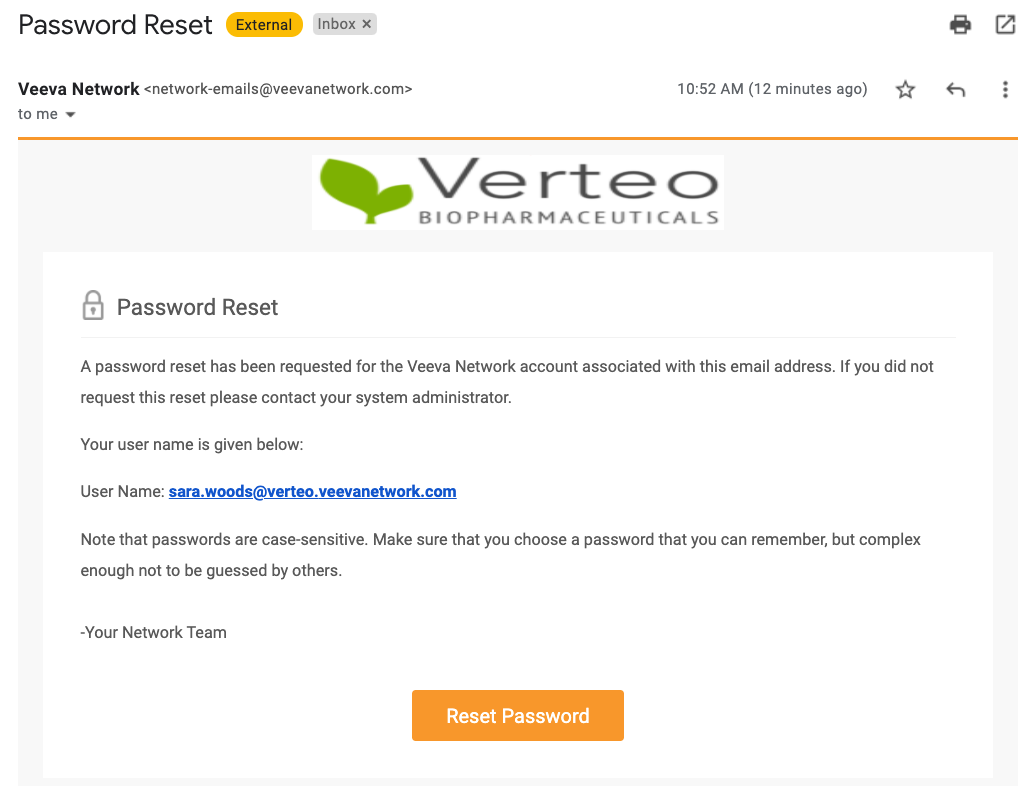Click the Password Reset subject title
The height and width of the screenshot is (786, 1024).
pyautogui.click(x=116, y=25)
